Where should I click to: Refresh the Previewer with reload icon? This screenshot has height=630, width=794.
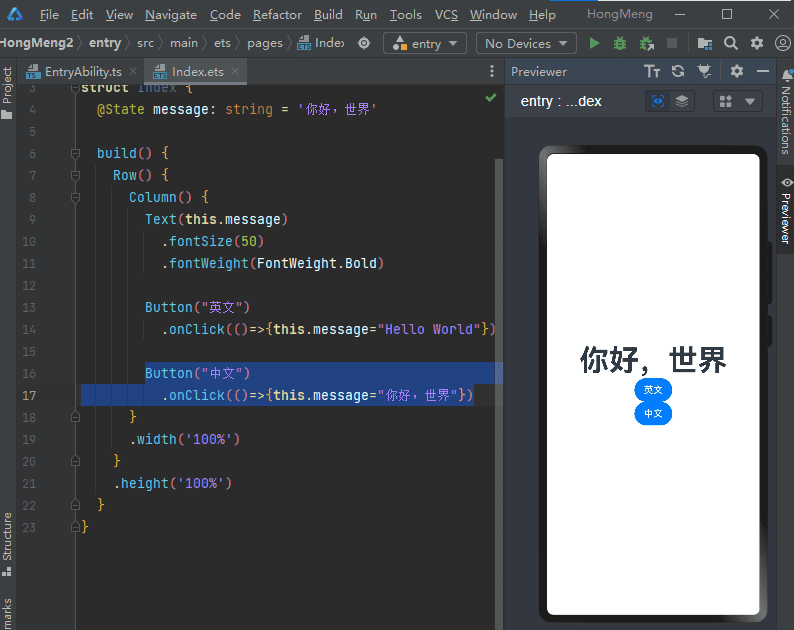click(x=678, y=71)
